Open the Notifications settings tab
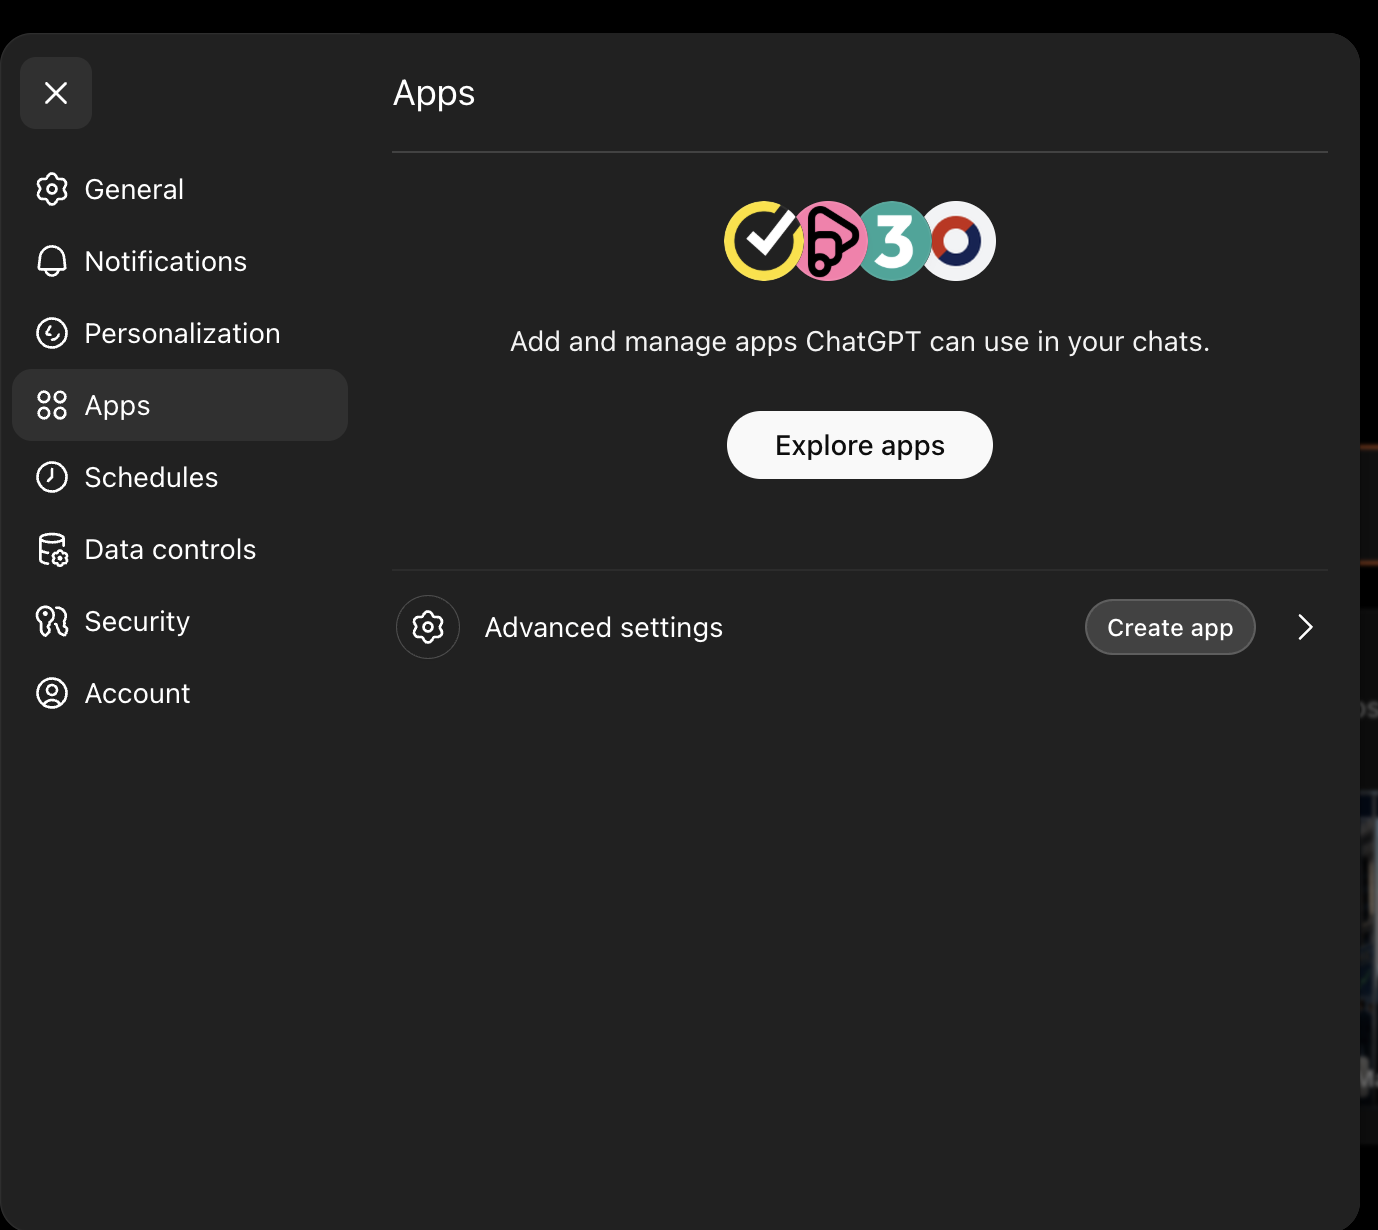Screen dimensions: 1378x1230 tap(180, 261)
